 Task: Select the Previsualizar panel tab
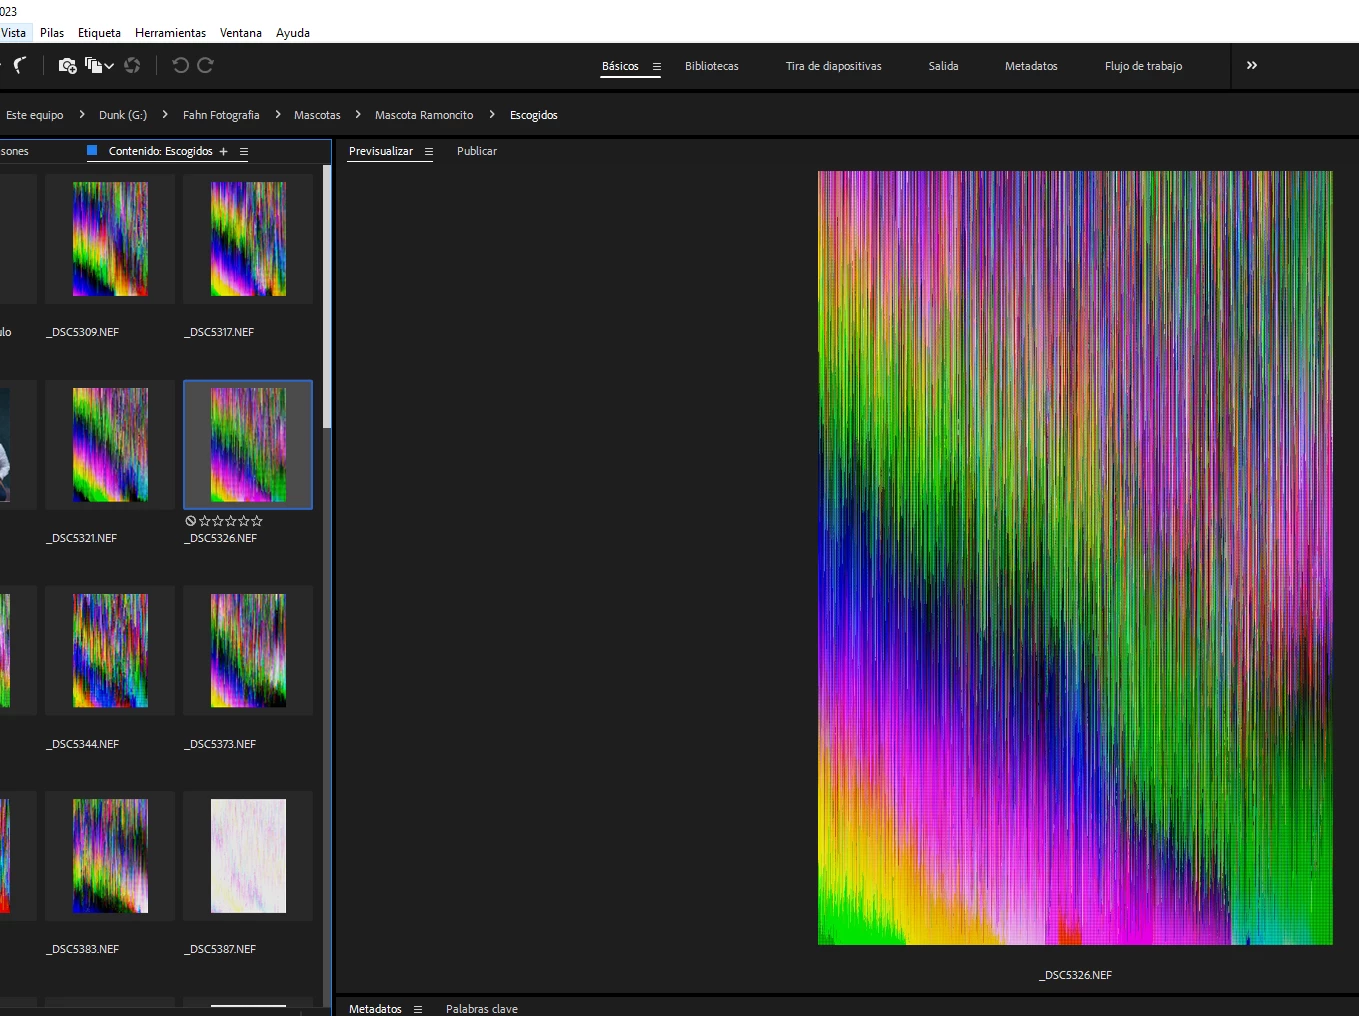(x=381, y=151)
